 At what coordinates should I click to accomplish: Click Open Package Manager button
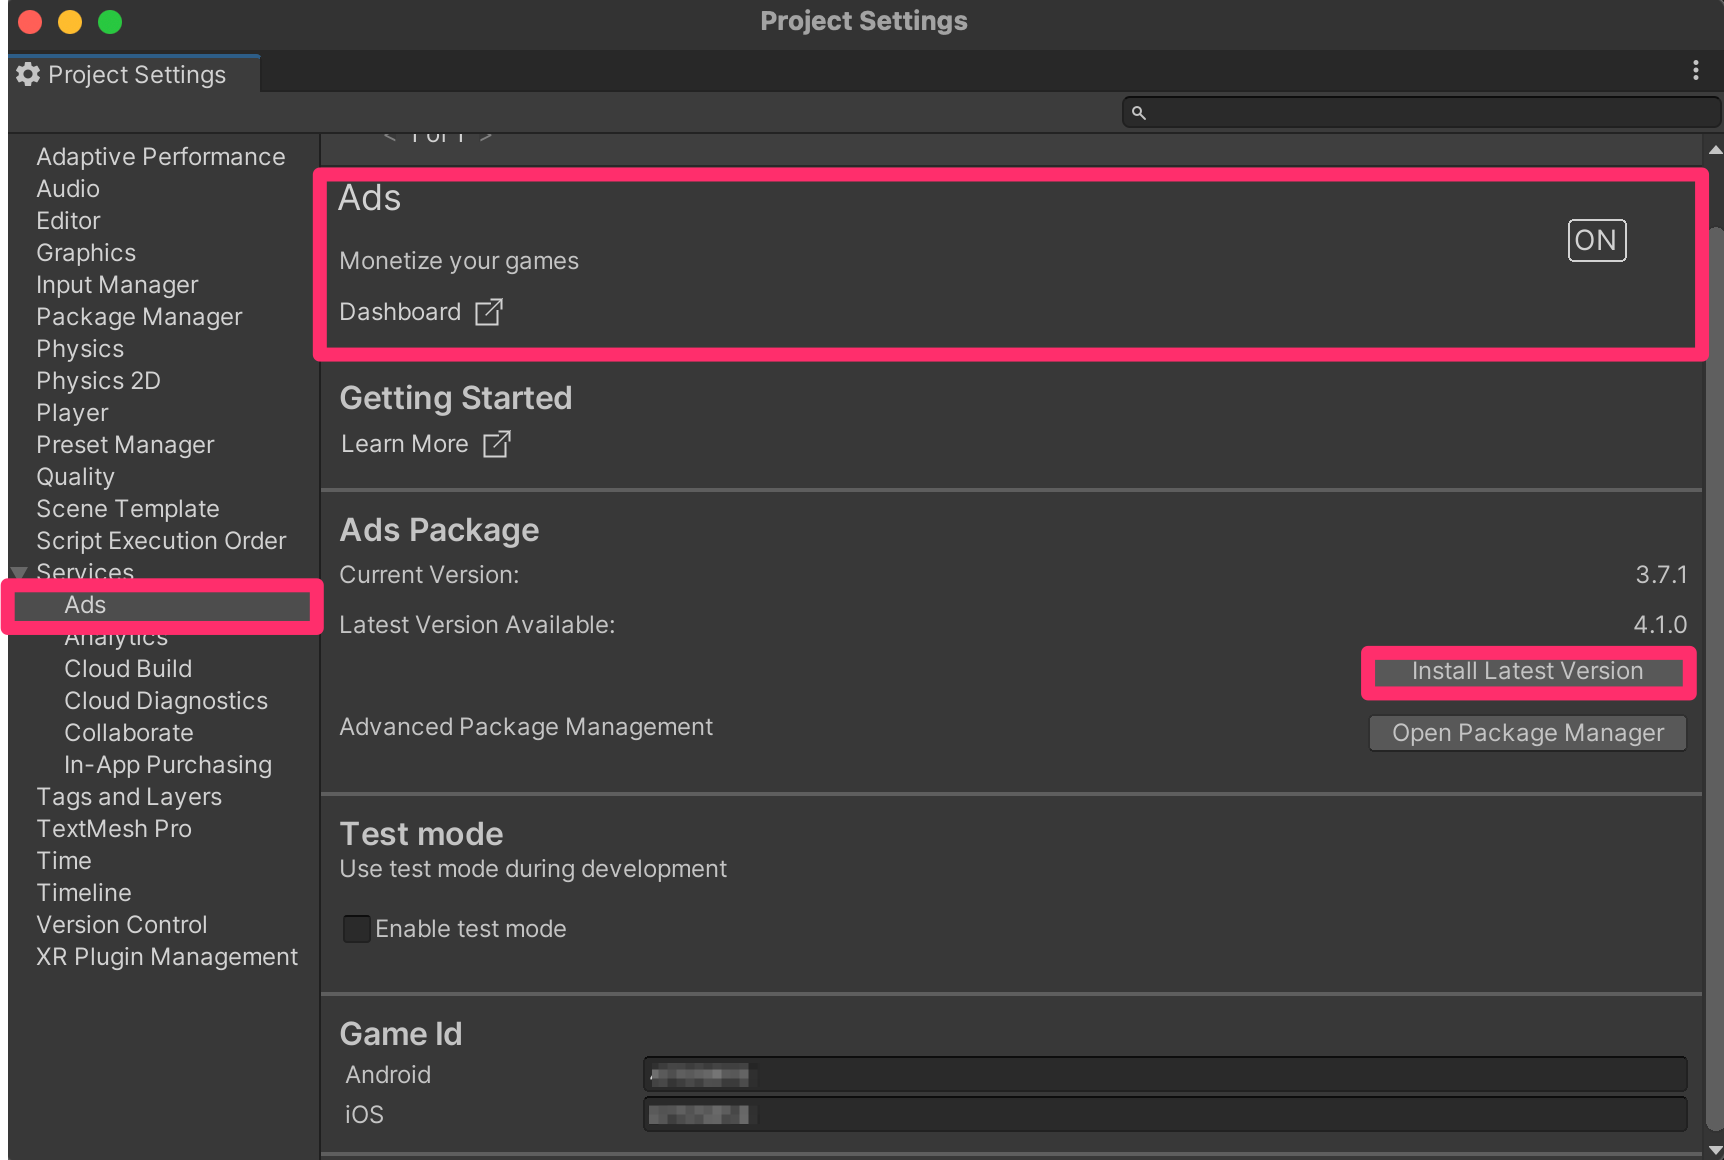[x=1527, y=733]
